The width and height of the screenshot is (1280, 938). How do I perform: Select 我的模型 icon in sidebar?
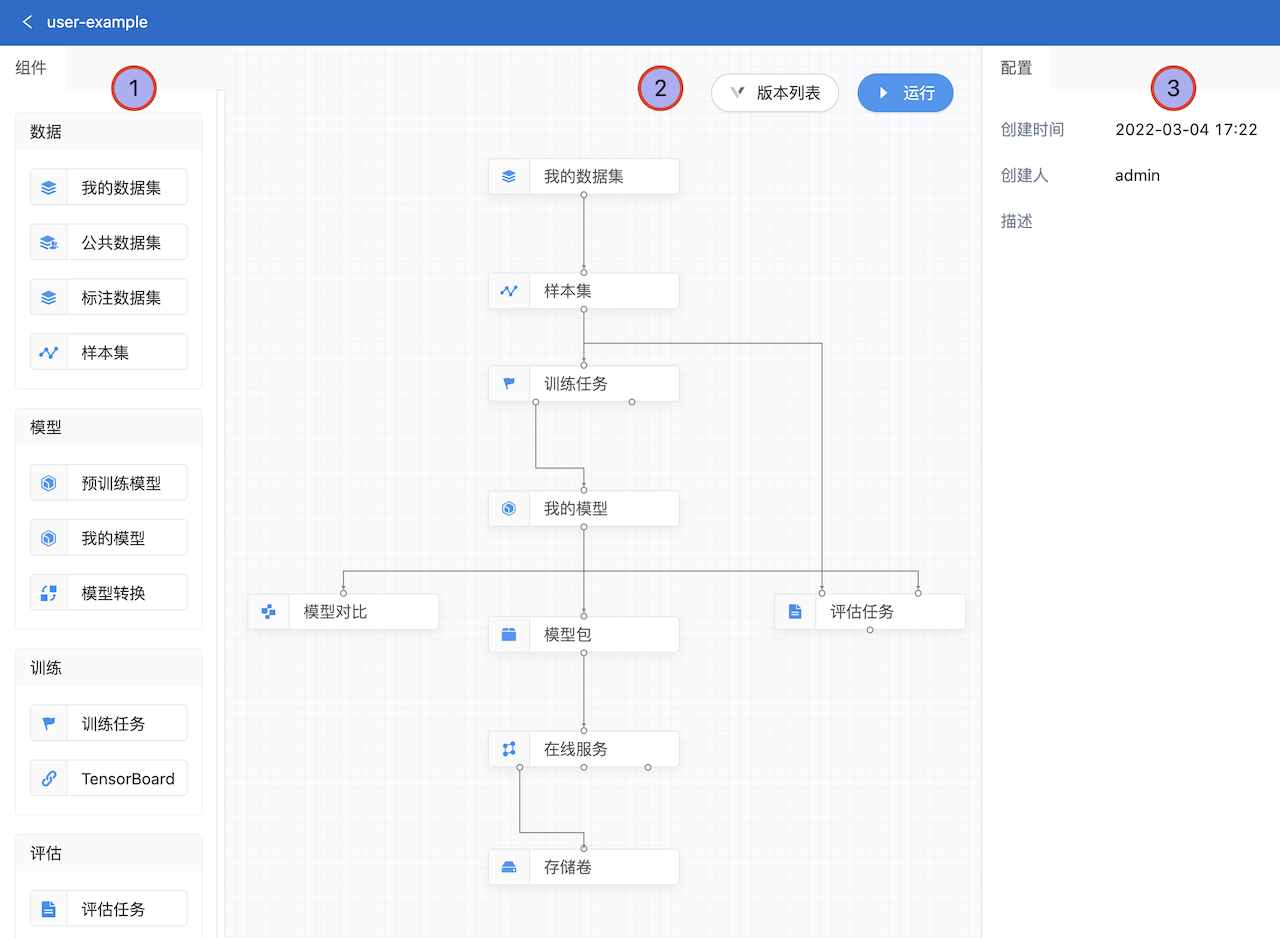point(49,538)
